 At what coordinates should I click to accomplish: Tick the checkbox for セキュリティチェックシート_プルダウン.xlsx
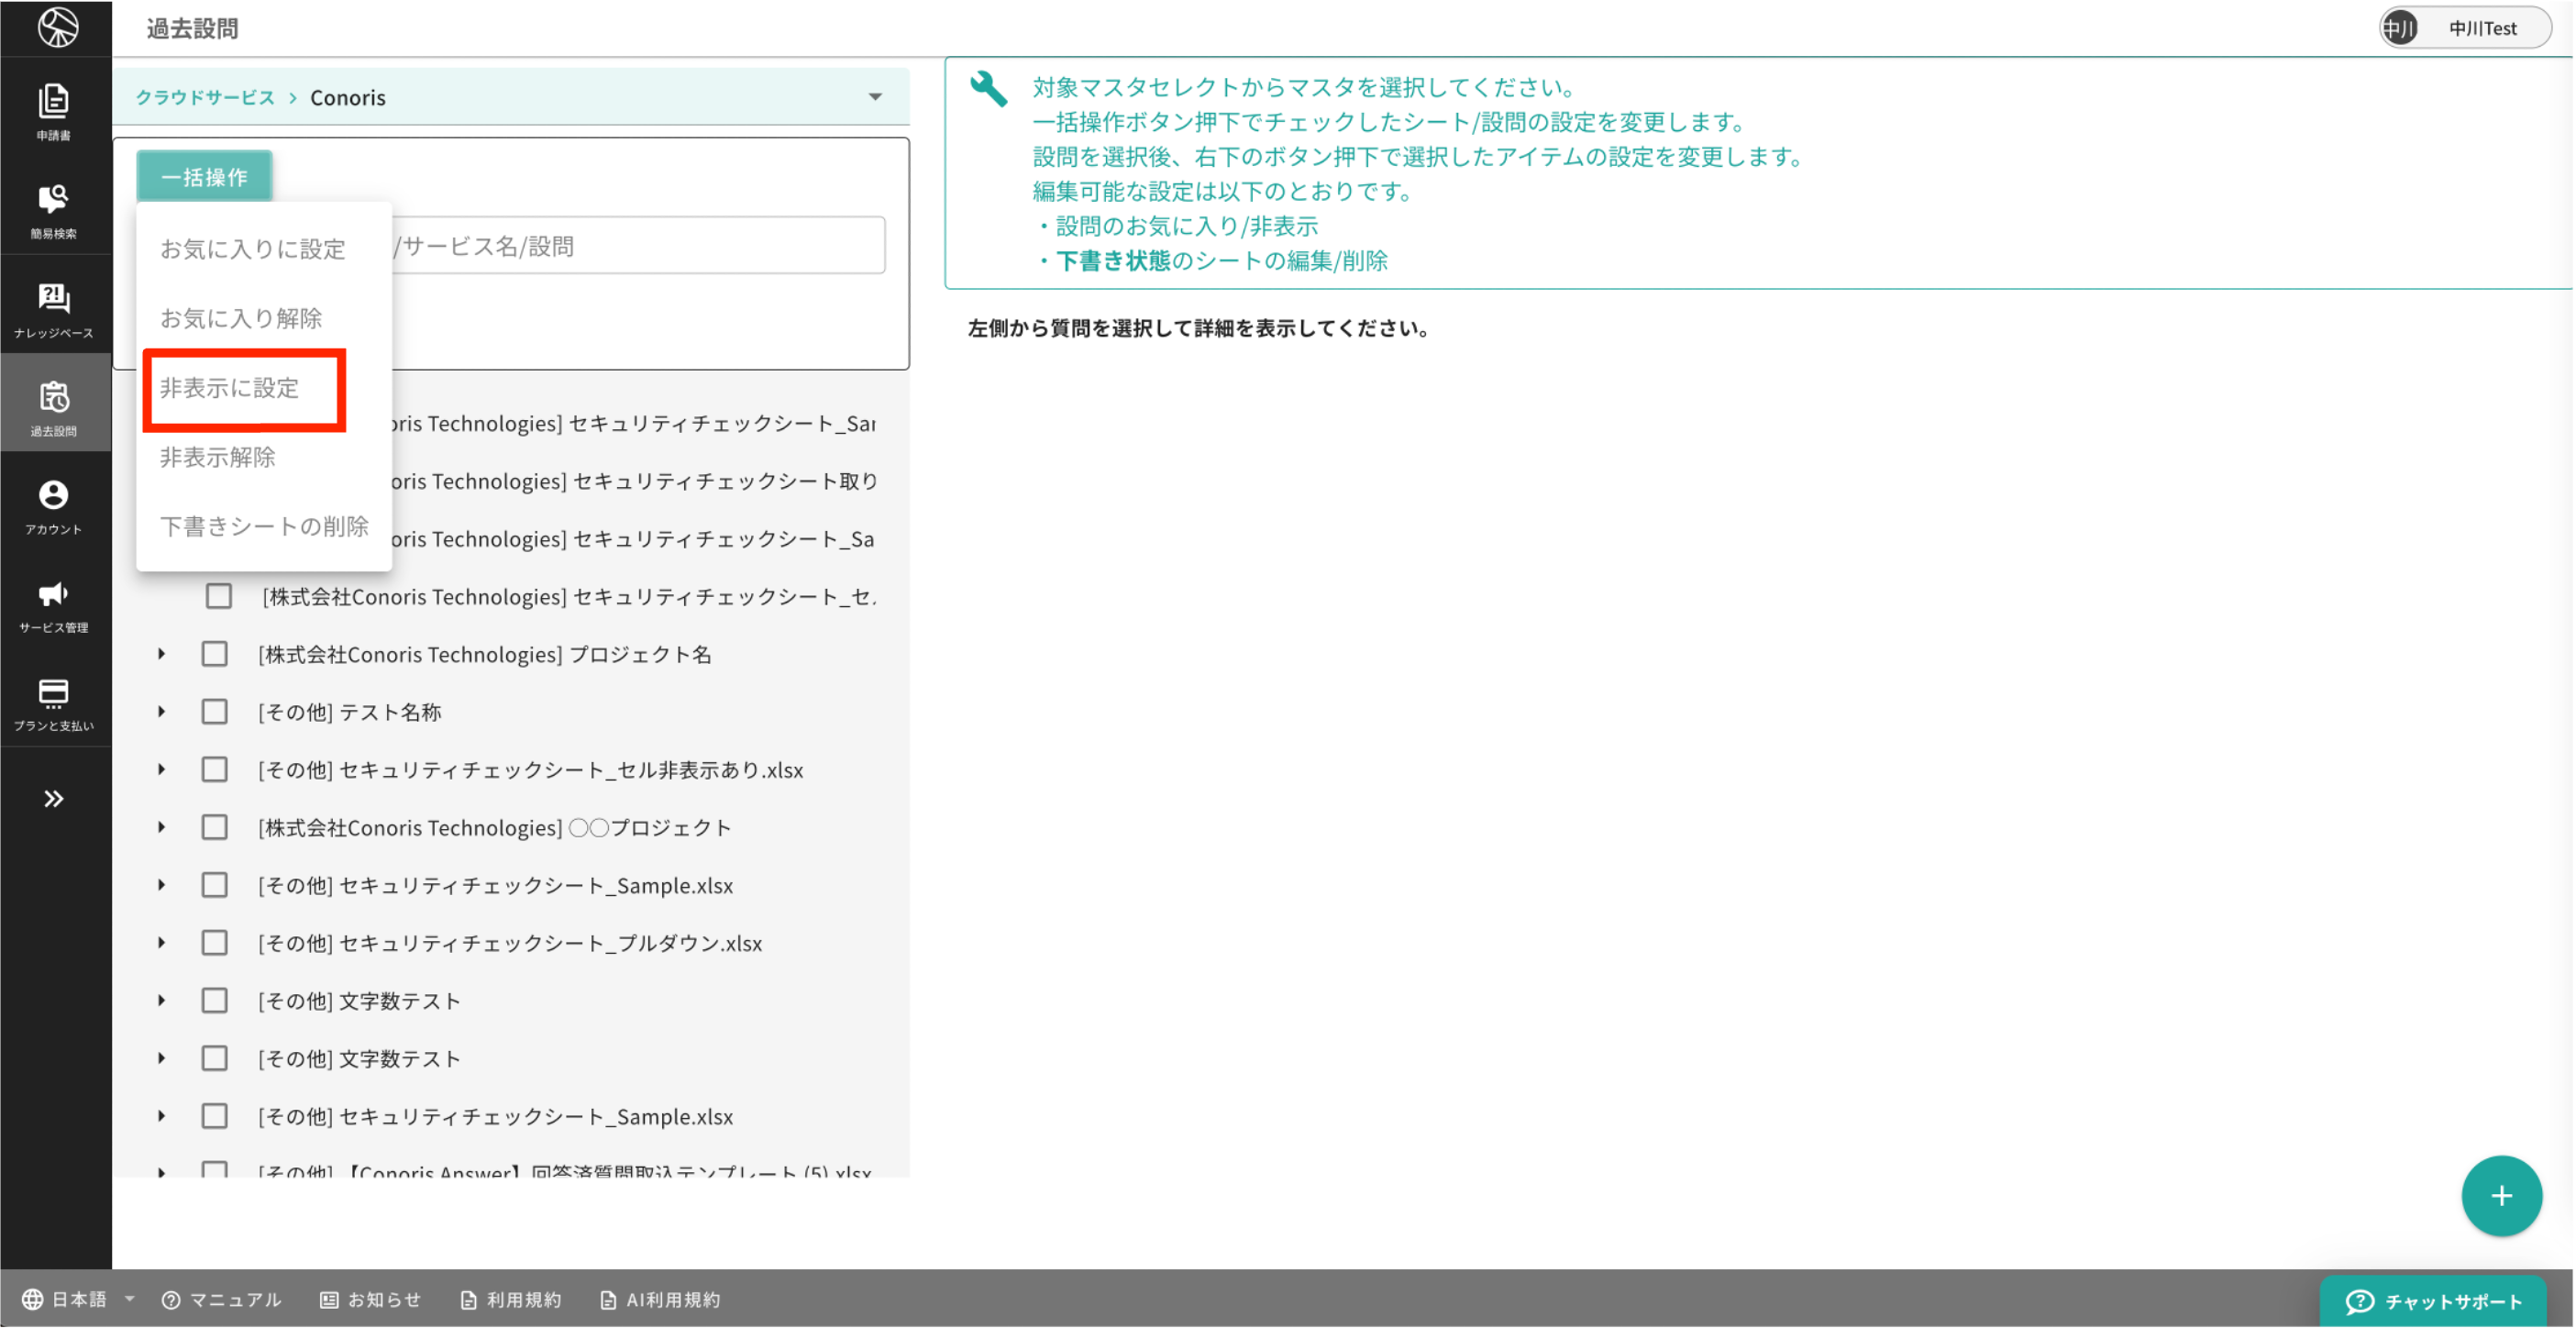214,942
